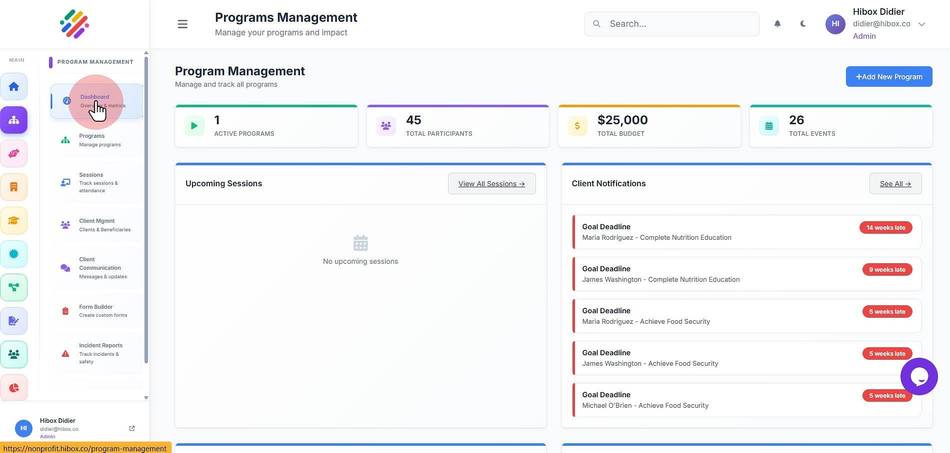Viewport: 950px width, 453px height.
Task: Click the calendar icon for Total Events
Action: (x=769, y=126)
